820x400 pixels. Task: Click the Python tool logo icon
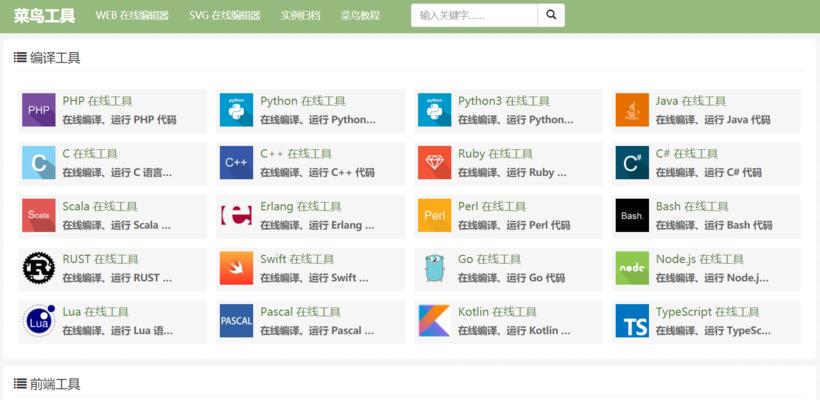point(236,110)
